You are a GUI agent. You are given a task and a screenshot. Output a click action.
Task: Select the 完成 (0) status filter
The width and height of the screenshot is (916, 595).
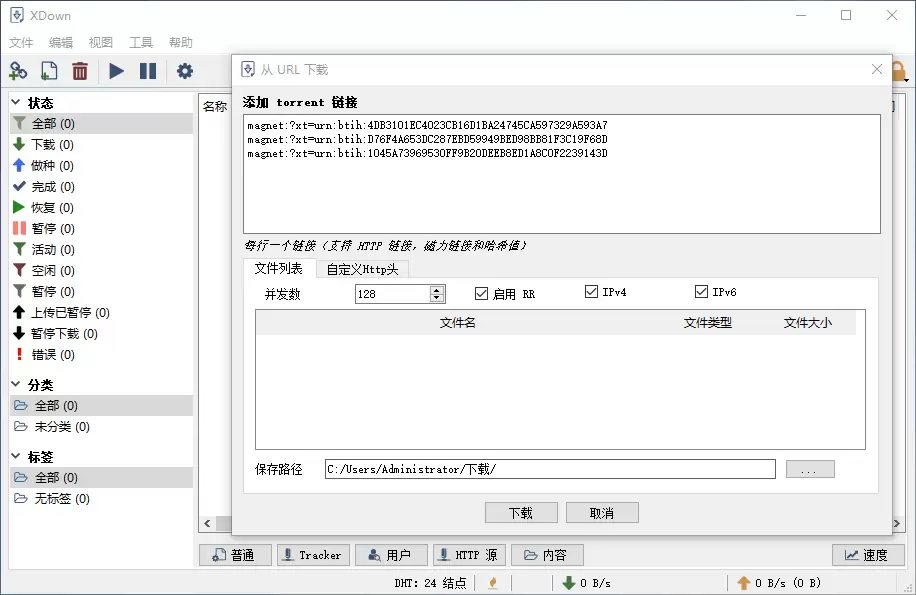tap(101, 186)
